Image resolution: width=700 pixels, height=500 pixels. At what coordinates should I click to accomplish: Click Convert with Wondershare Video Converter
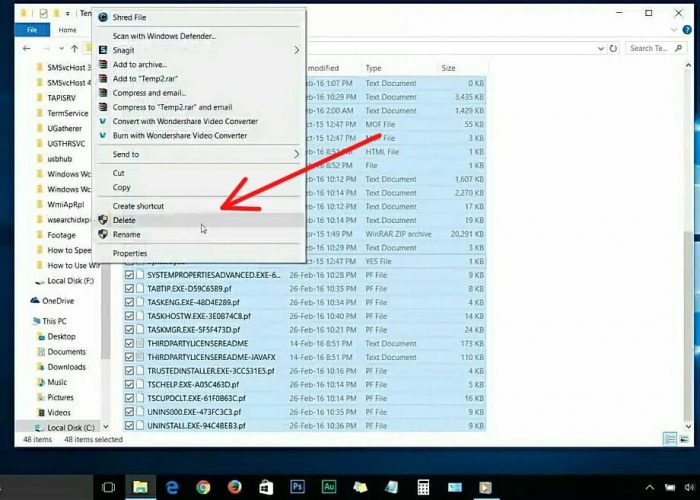(200, 121)
